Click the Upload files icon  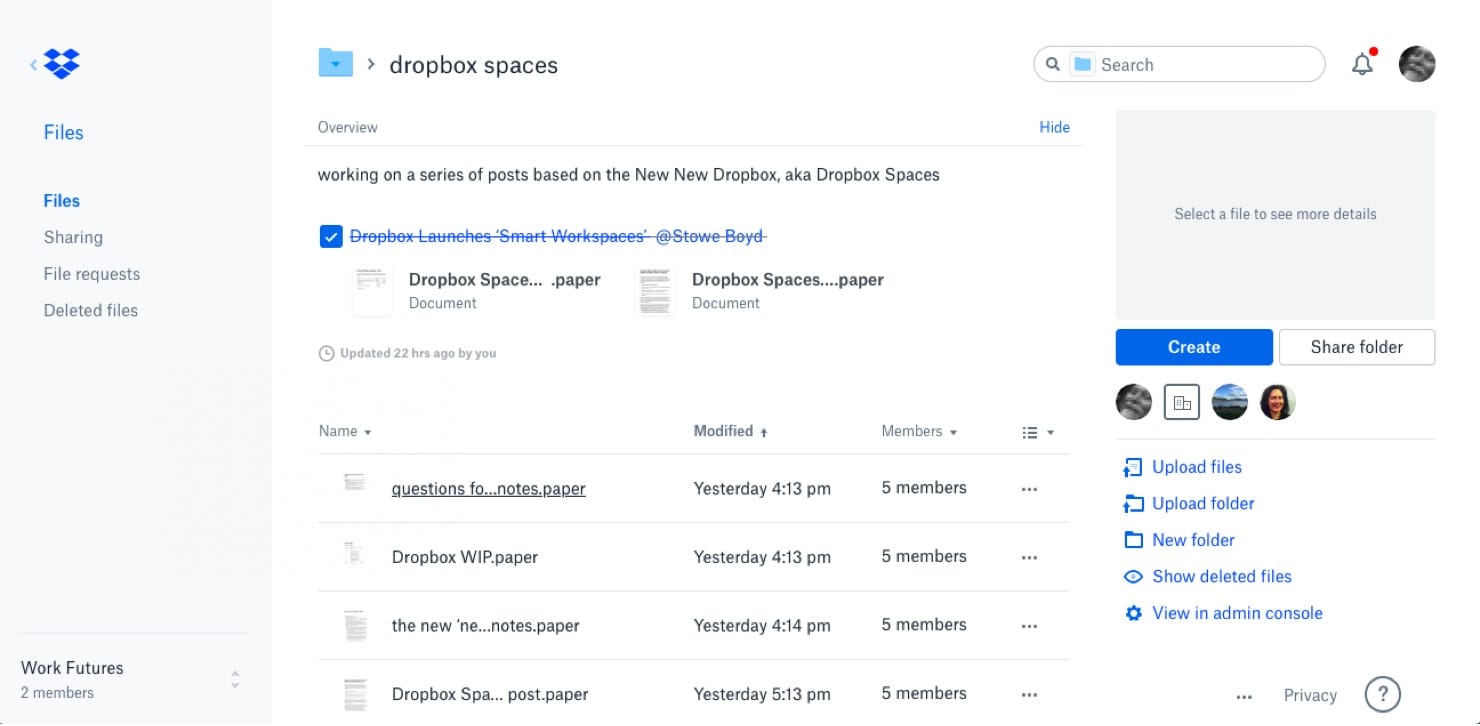pyautogui.click(x=1133, y=467)
